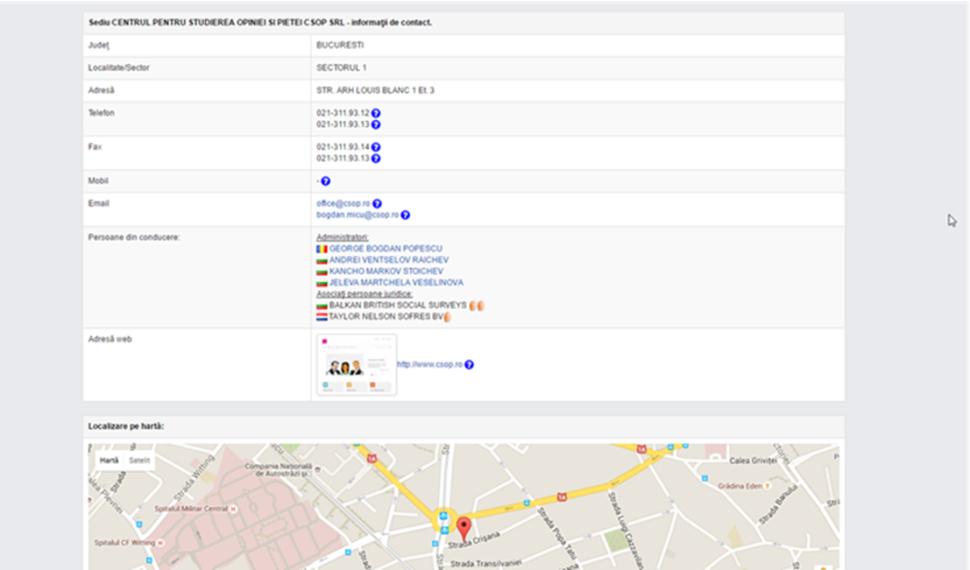Image resolution: width=970 pixels, height=570 pixels.
Task: Open the csop.ro website preview thumbnail
Action: pos(356,365)
